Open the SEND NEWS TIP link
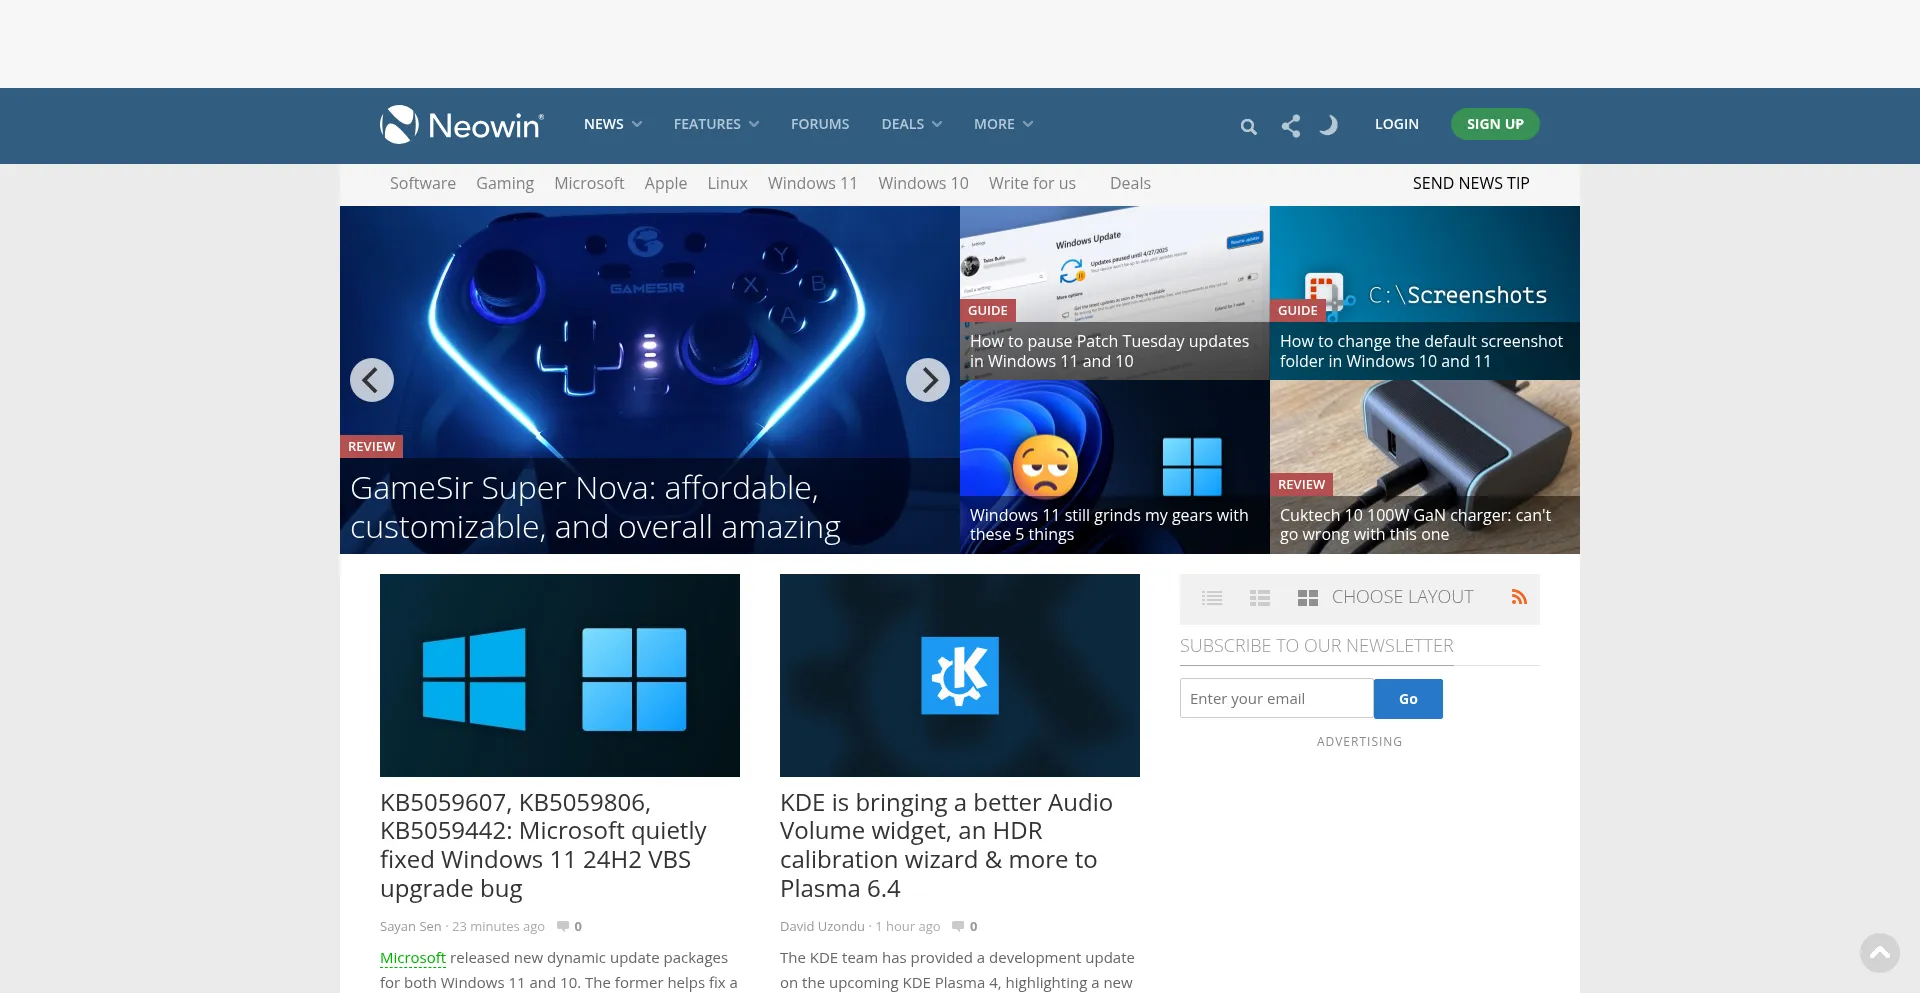Viewport: 1920px width, 993px height. pos(1470,183)
